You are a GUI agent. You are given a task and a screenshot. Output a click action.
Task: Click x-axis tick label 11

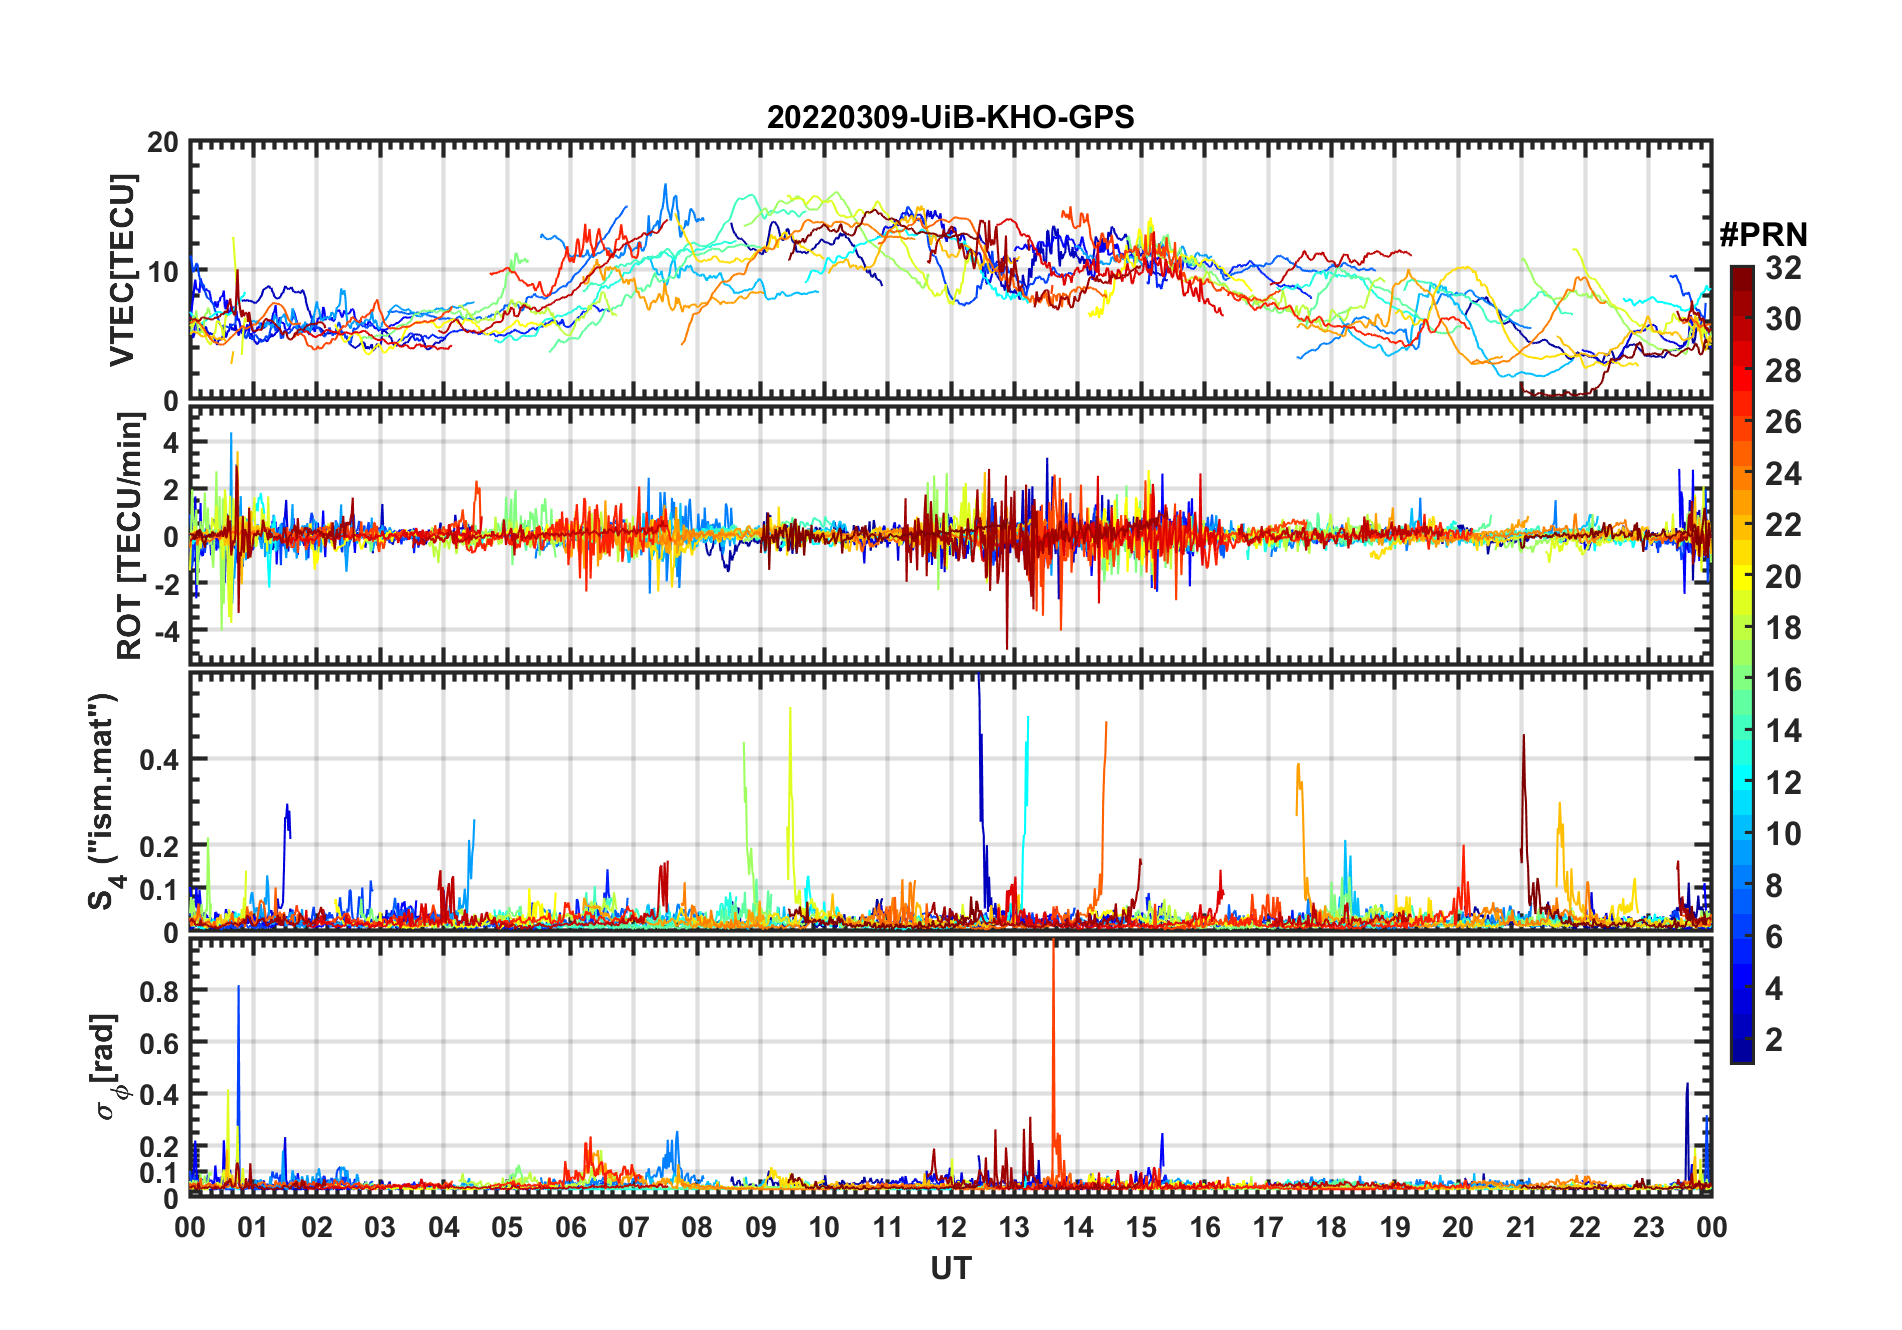point(888,1227)
